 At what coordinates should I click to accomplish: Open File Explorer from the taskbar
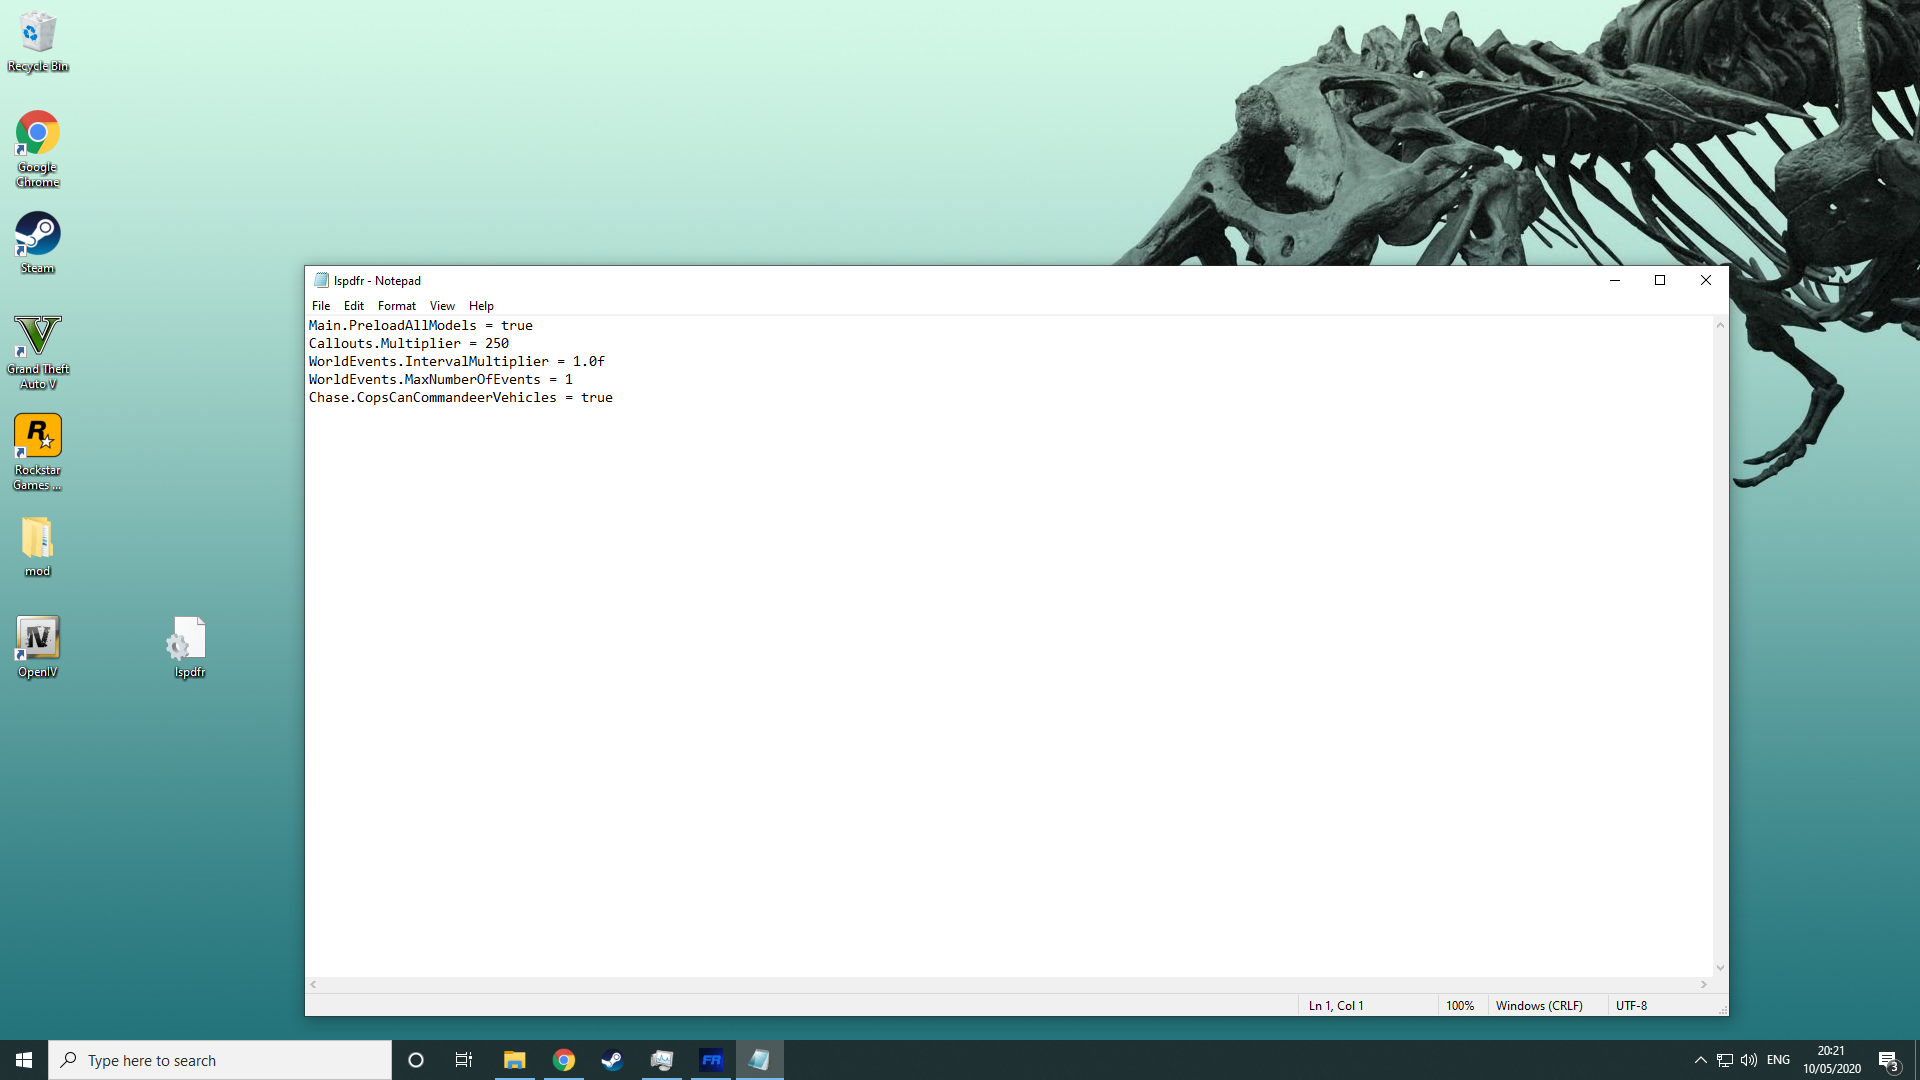pyautogui.click(x=514, y=1060)
